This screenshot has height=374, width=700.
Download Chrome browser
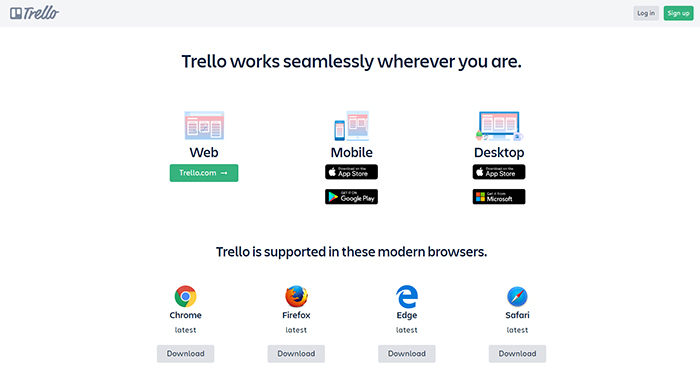(185, 353)
